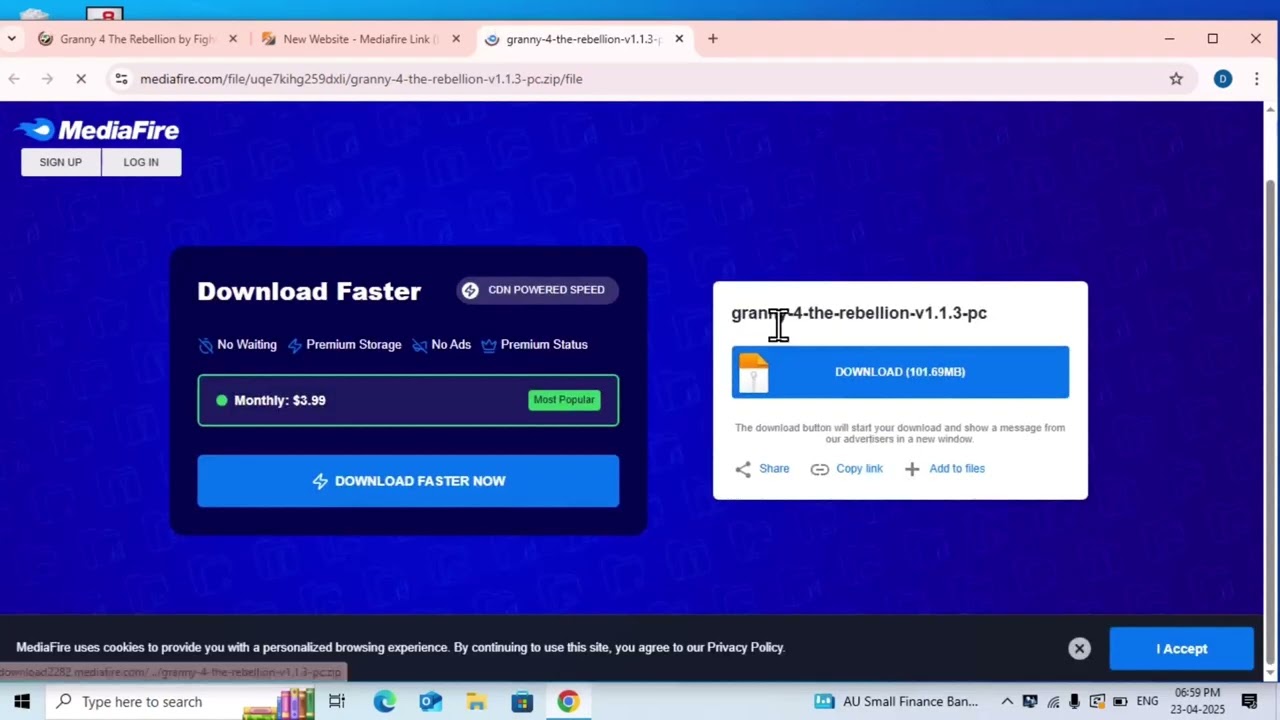The height and width of the screenshot is (720, 1280).
Task: Stop page loading with X button
Action: click(81, 79)
